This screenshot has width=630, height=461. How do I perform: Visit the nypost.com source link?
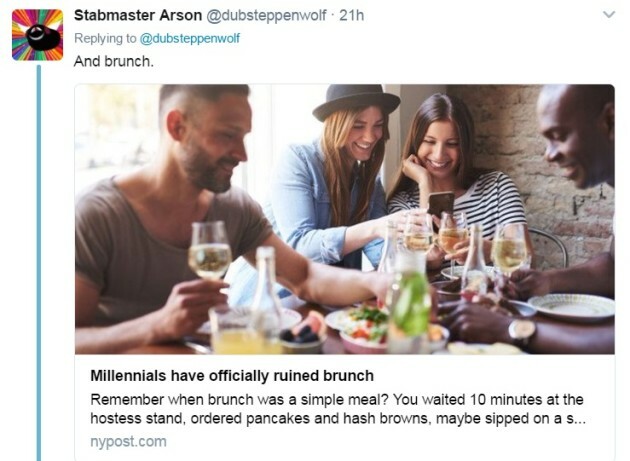(128, 441)
